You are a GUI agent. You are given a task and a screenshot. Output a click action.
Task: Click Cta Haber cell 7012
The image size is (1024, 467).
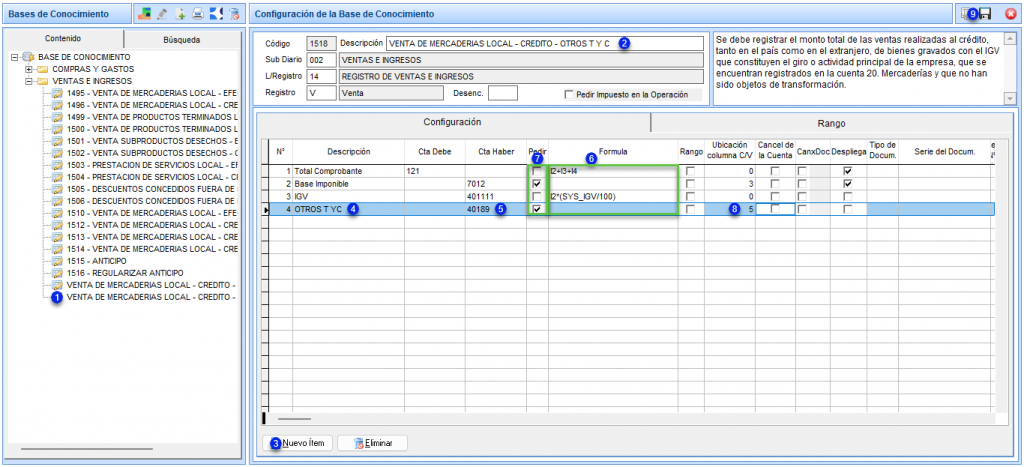coord(496,184)
